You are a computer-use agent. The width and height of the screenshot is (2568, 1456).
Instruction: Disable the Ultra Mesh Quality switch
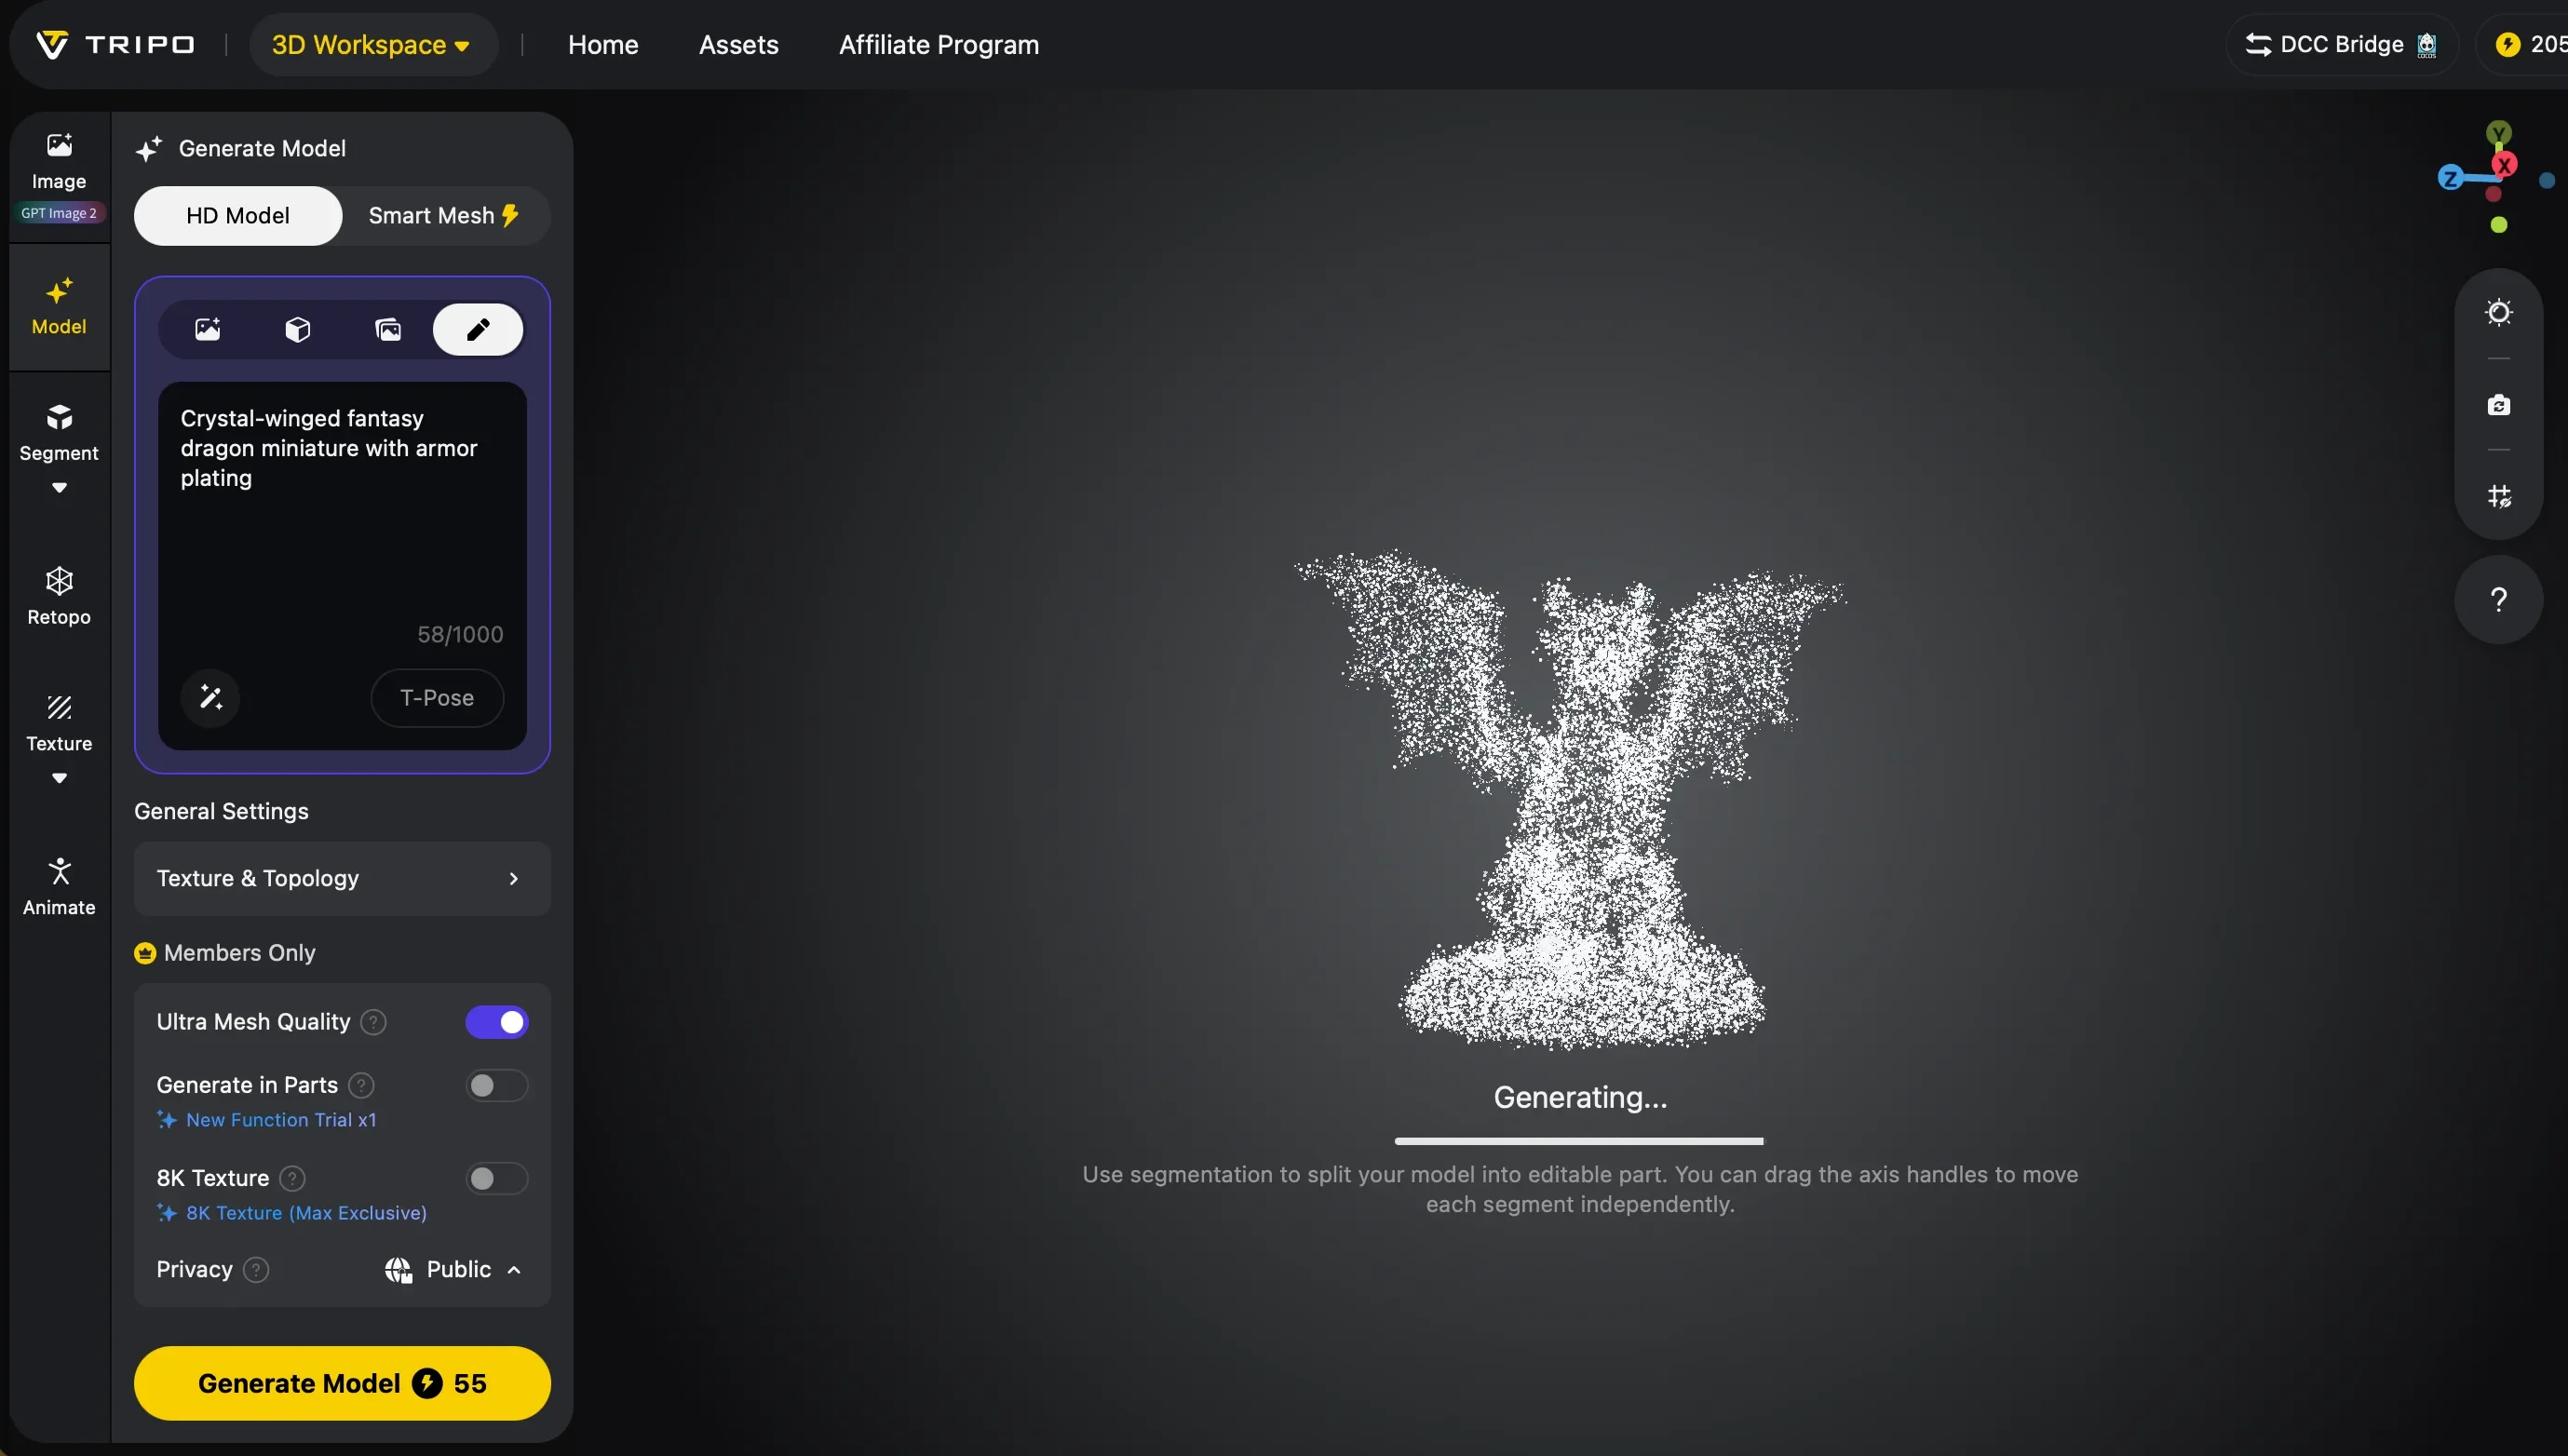point(497,1022)
